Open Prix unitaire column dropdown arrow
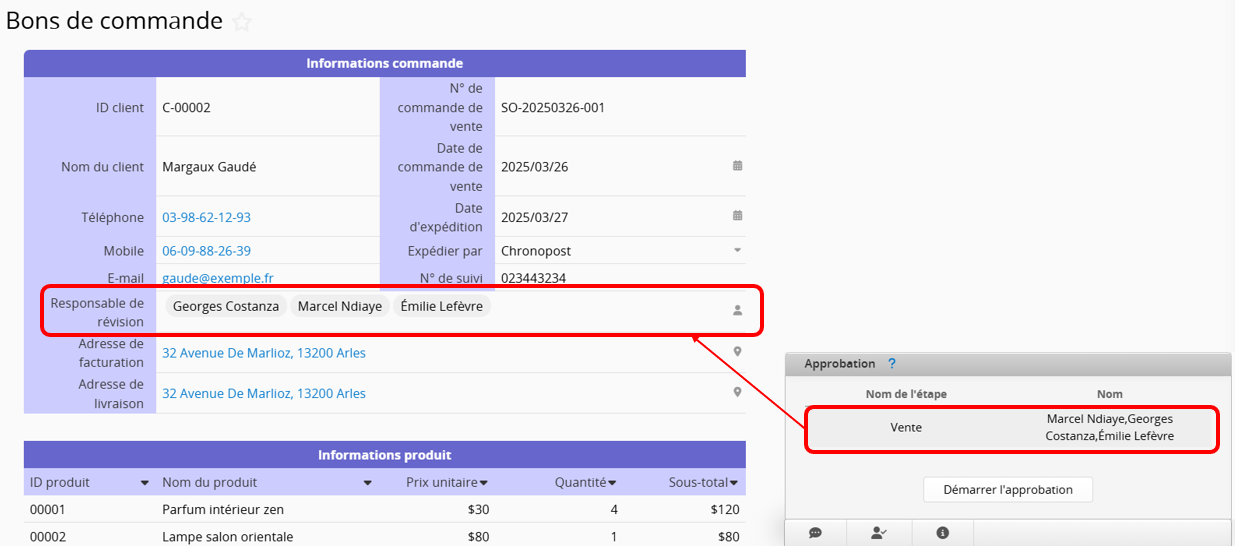Image resolution: width=1235 pixels, height=556 pixels. point(484,483)
